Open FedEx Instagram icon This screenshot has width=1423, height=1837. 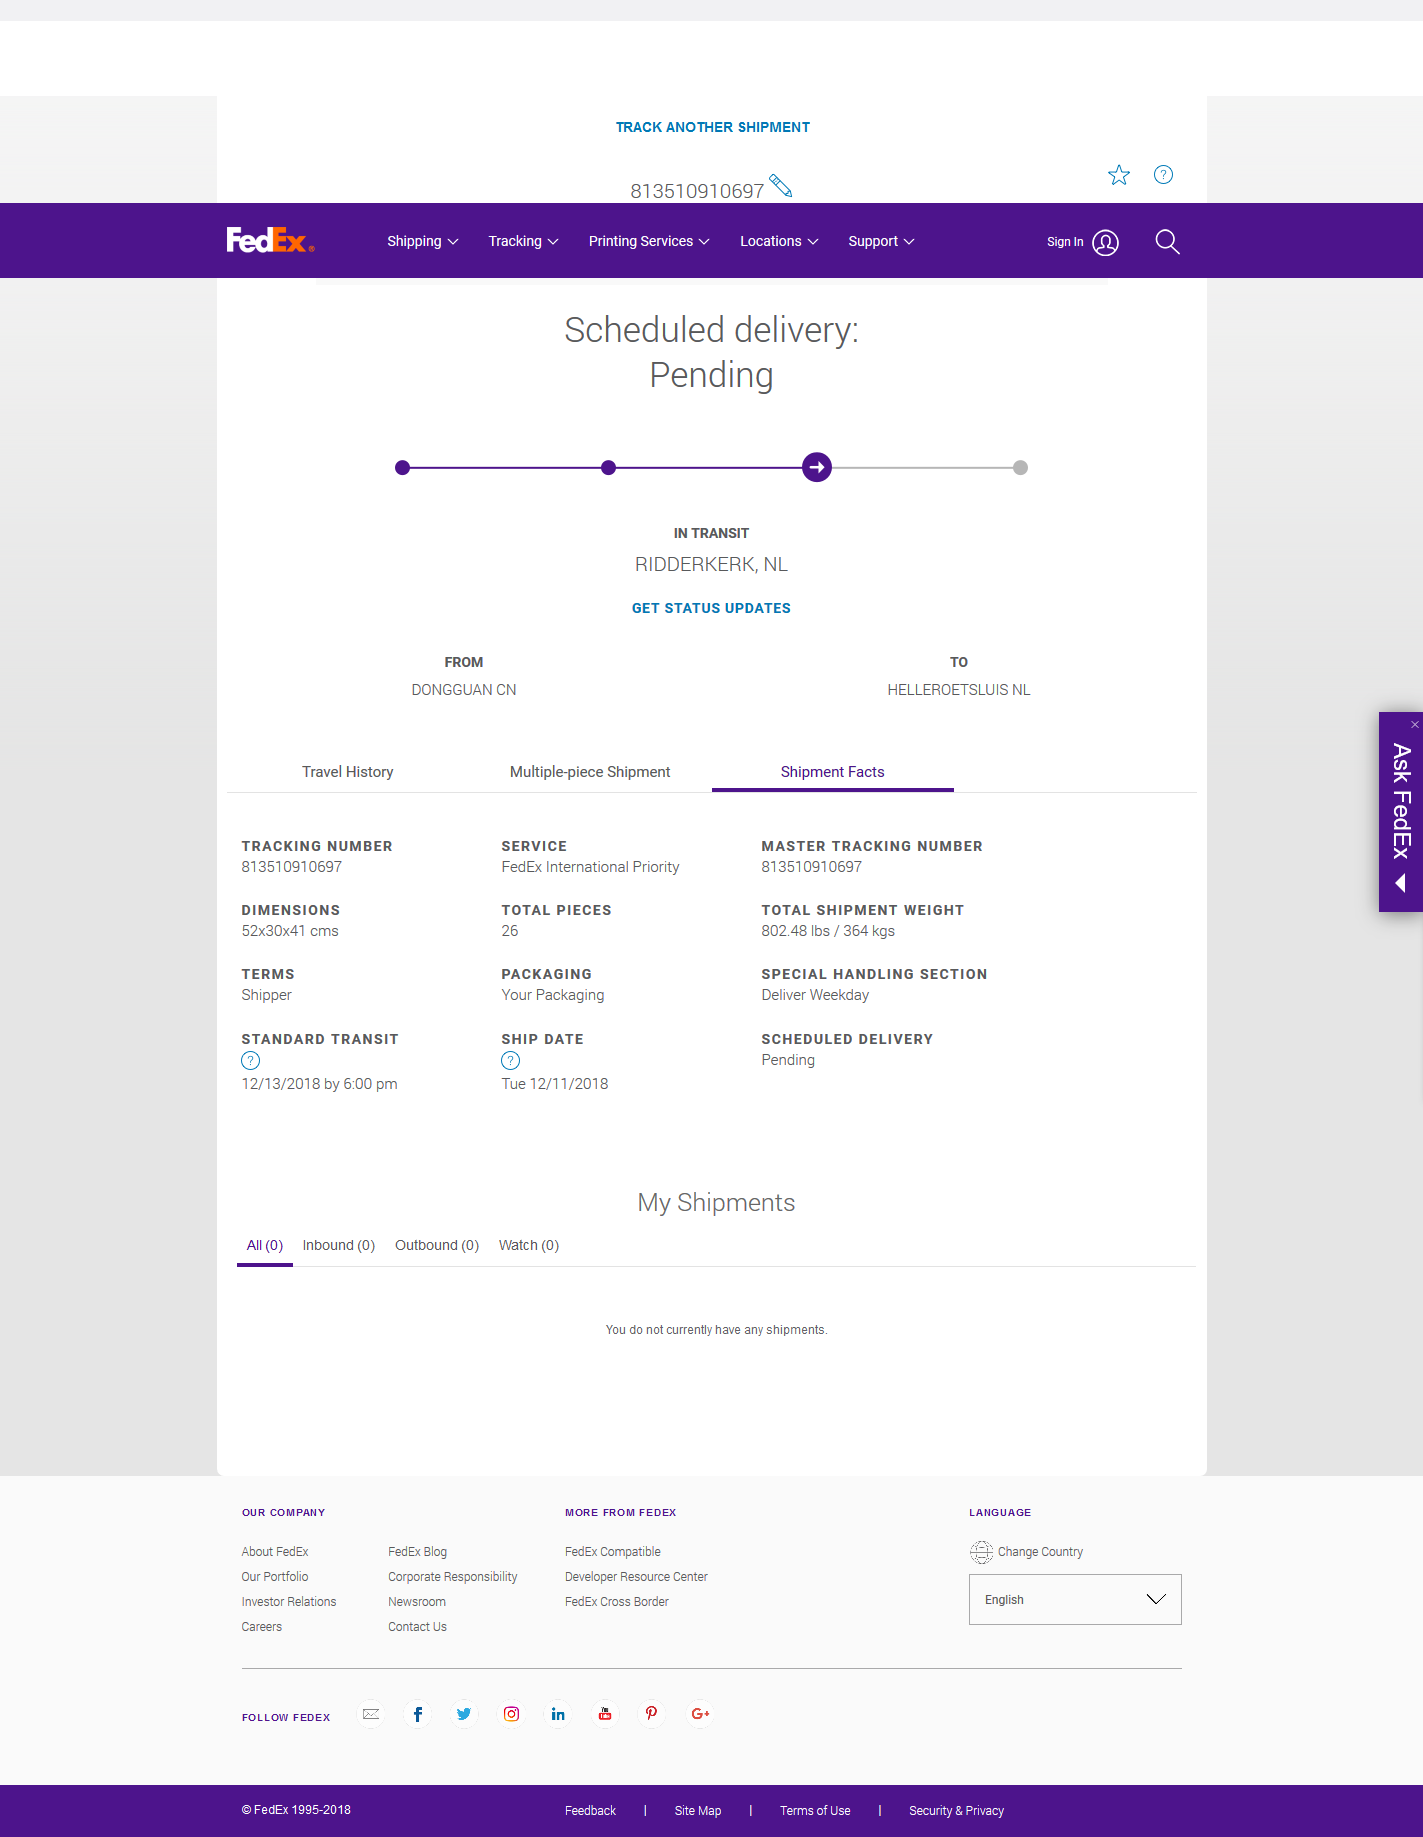(x=511, y=1714)
